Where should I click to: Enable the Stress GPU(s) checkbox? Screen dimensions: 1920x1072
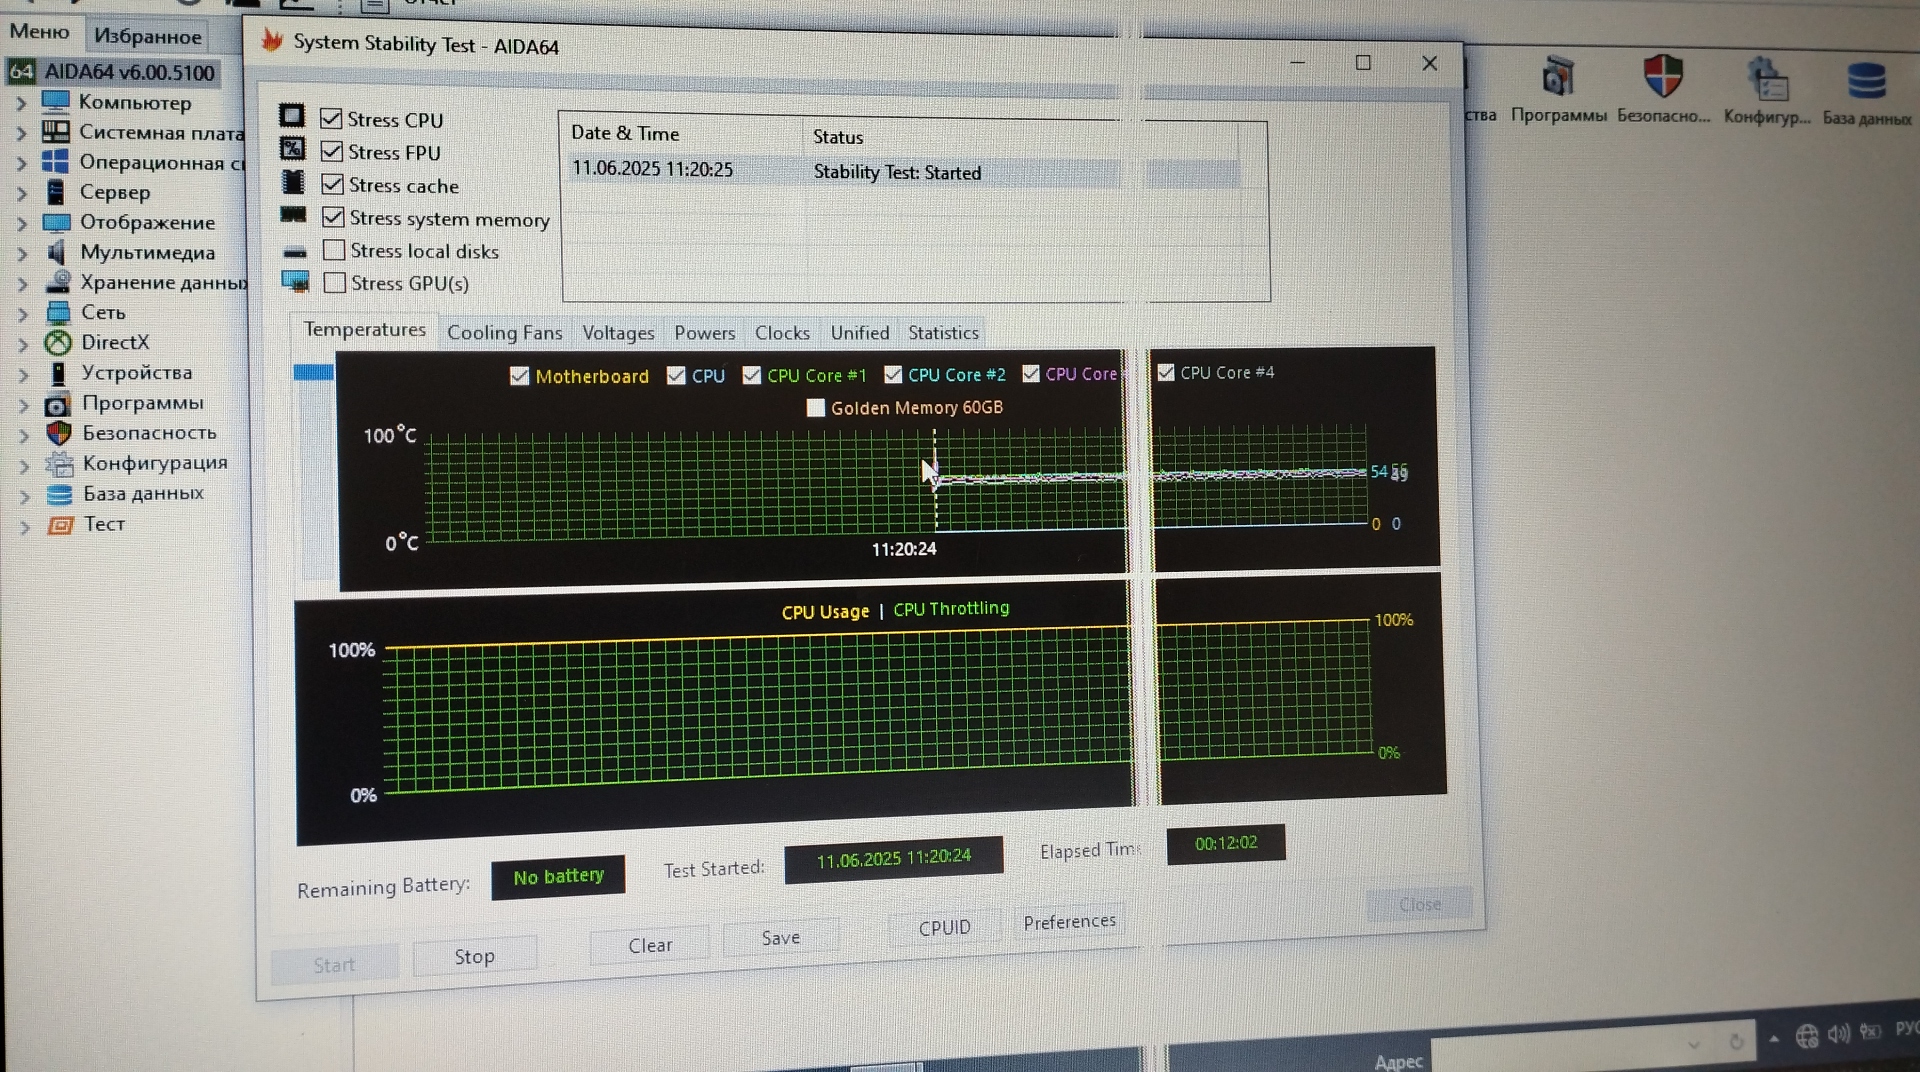[335, 283]
